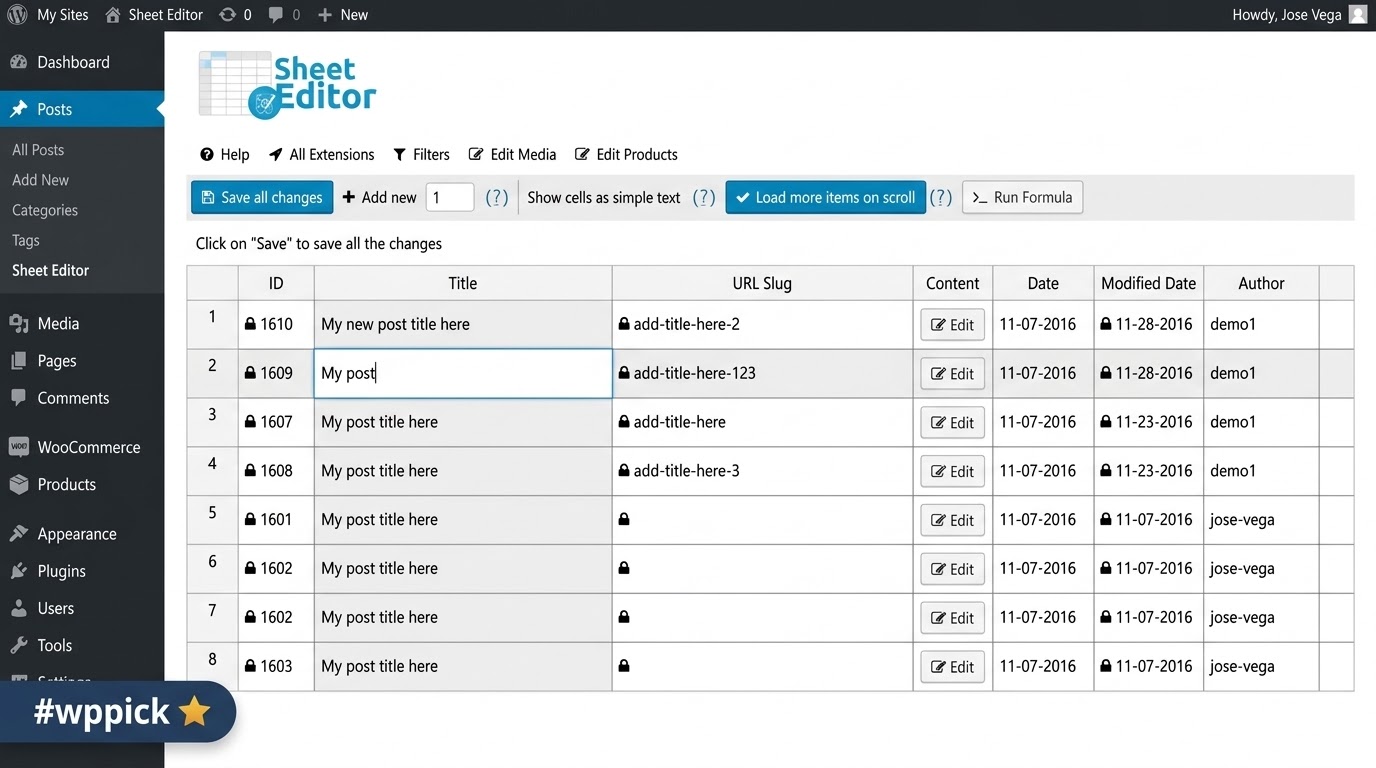Select slug cell 'add-title-here-3'

point(762,471)
